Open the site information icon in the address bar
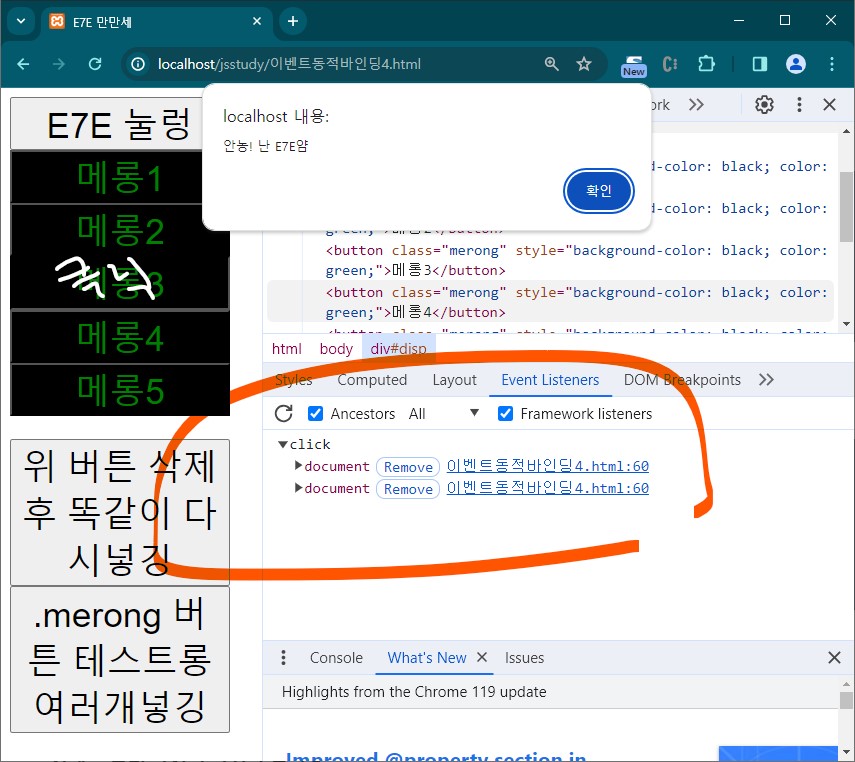The height and width of the screenshot is (762, 855). pos(138,64)
